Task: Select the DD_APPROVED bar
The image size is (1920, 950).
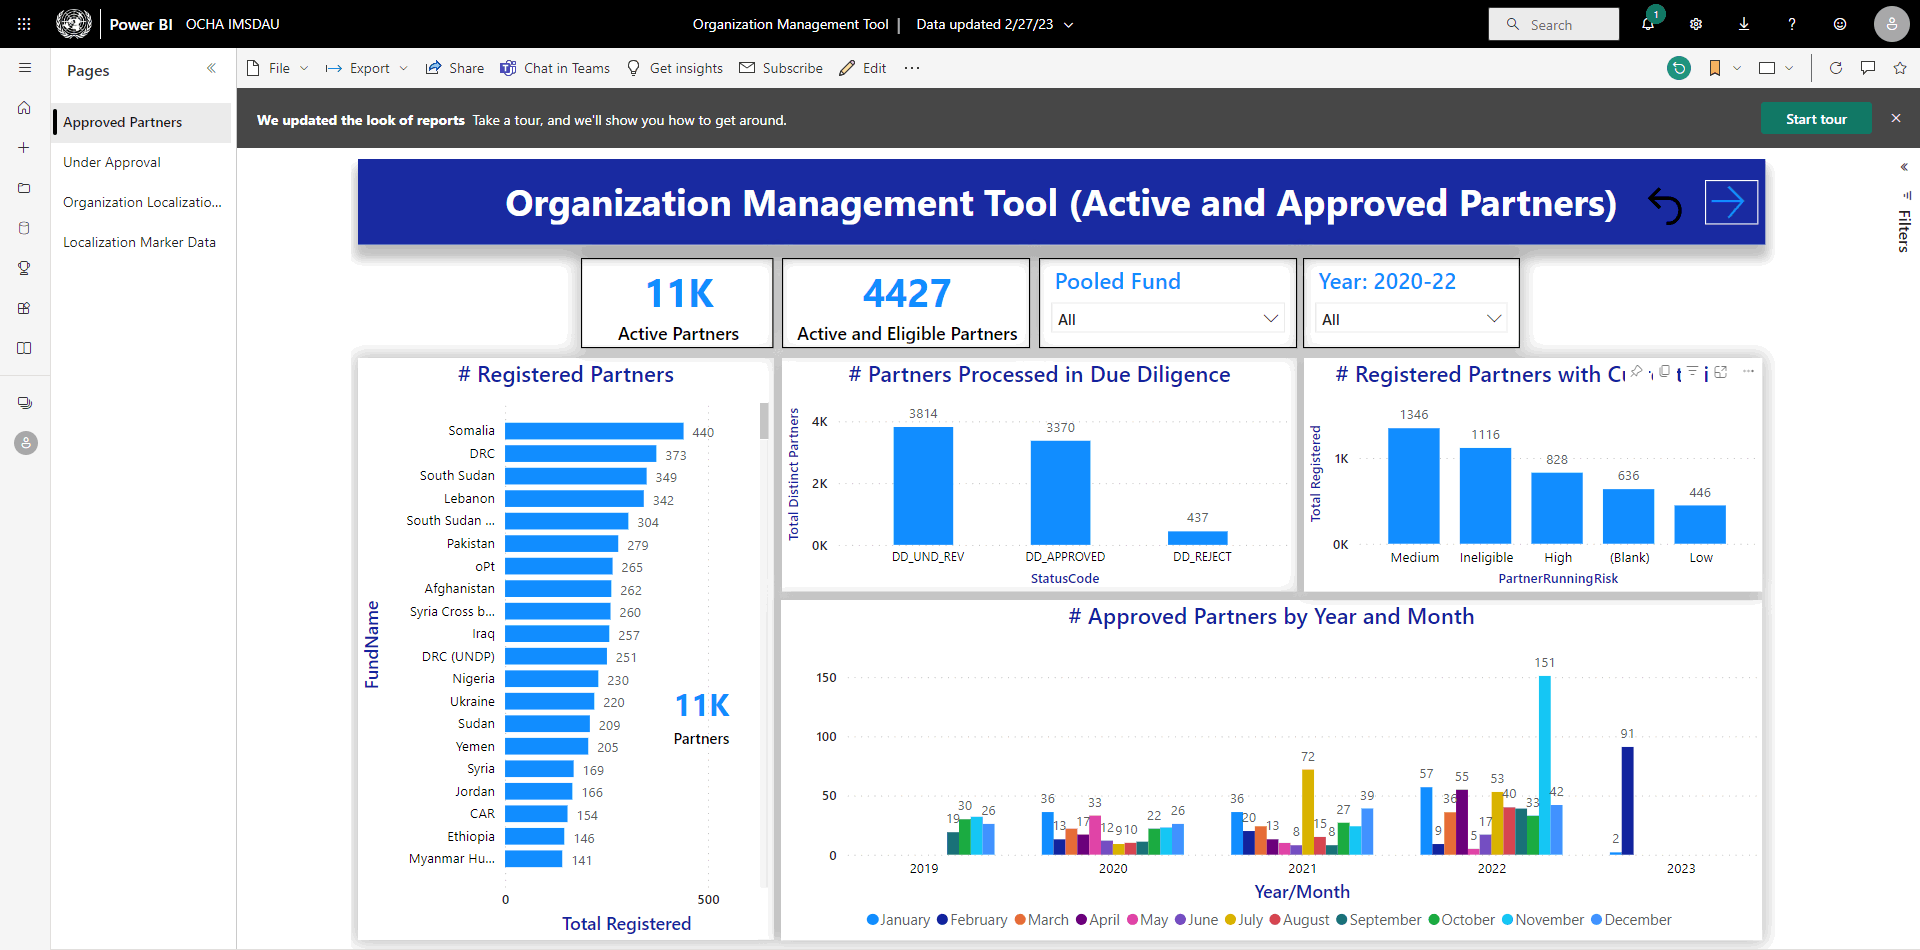Action: 1060,493
